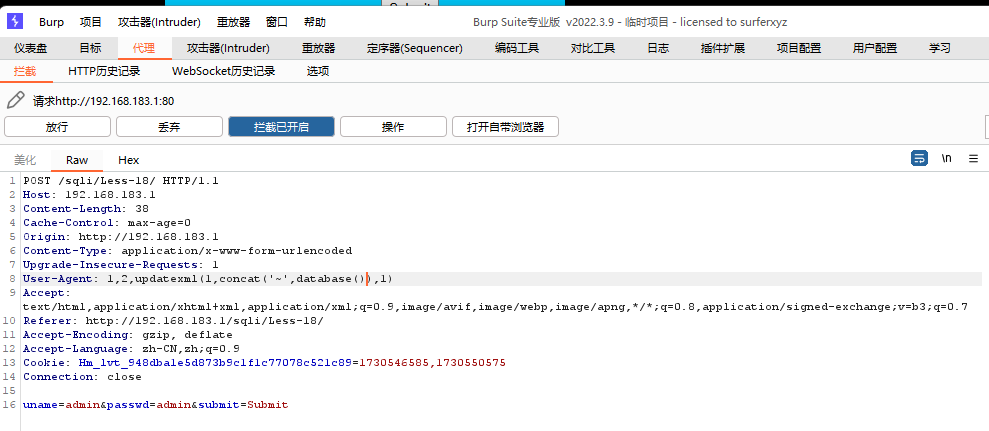Switch to the 目标 tab
The width and height of the screenshot is (989, 431).
point(90,48)
